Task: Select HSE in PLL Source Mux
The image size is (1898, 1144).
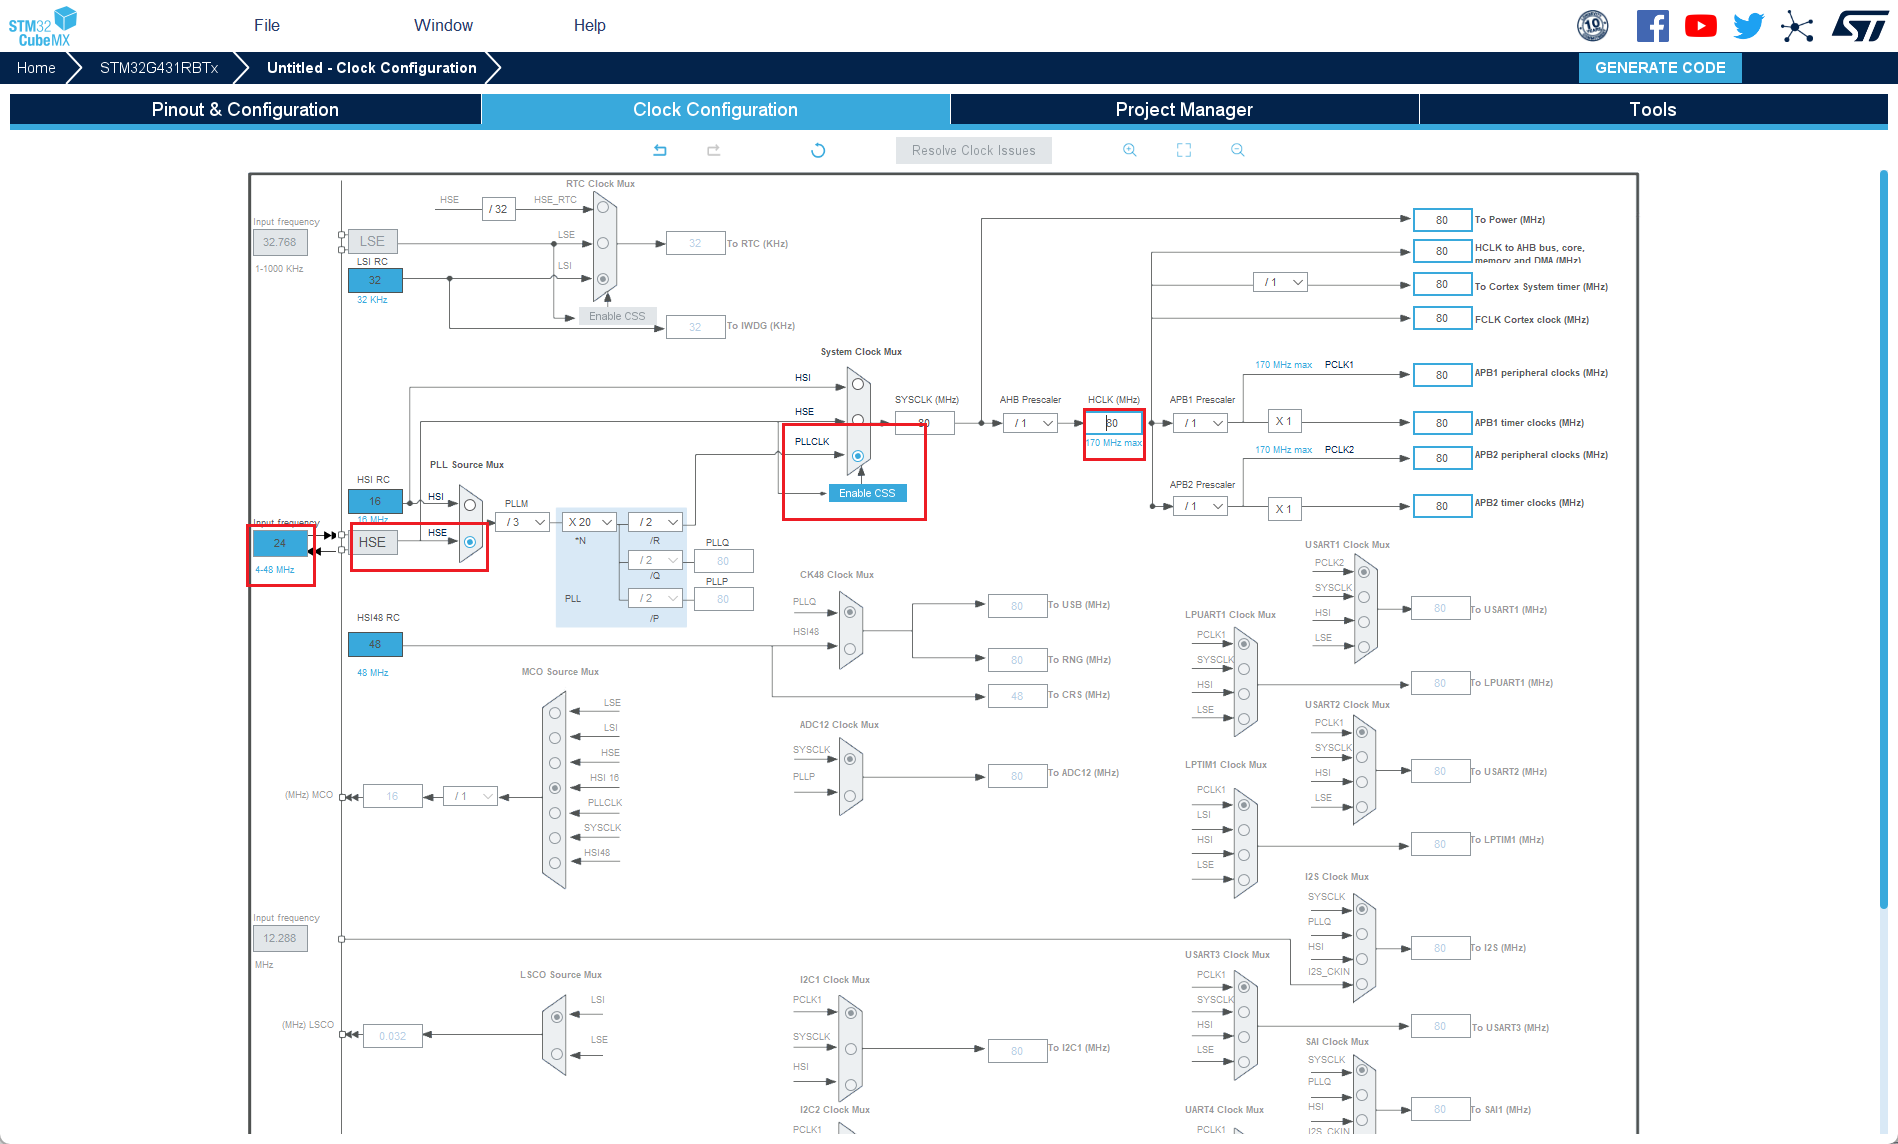Action: (470, 542)
